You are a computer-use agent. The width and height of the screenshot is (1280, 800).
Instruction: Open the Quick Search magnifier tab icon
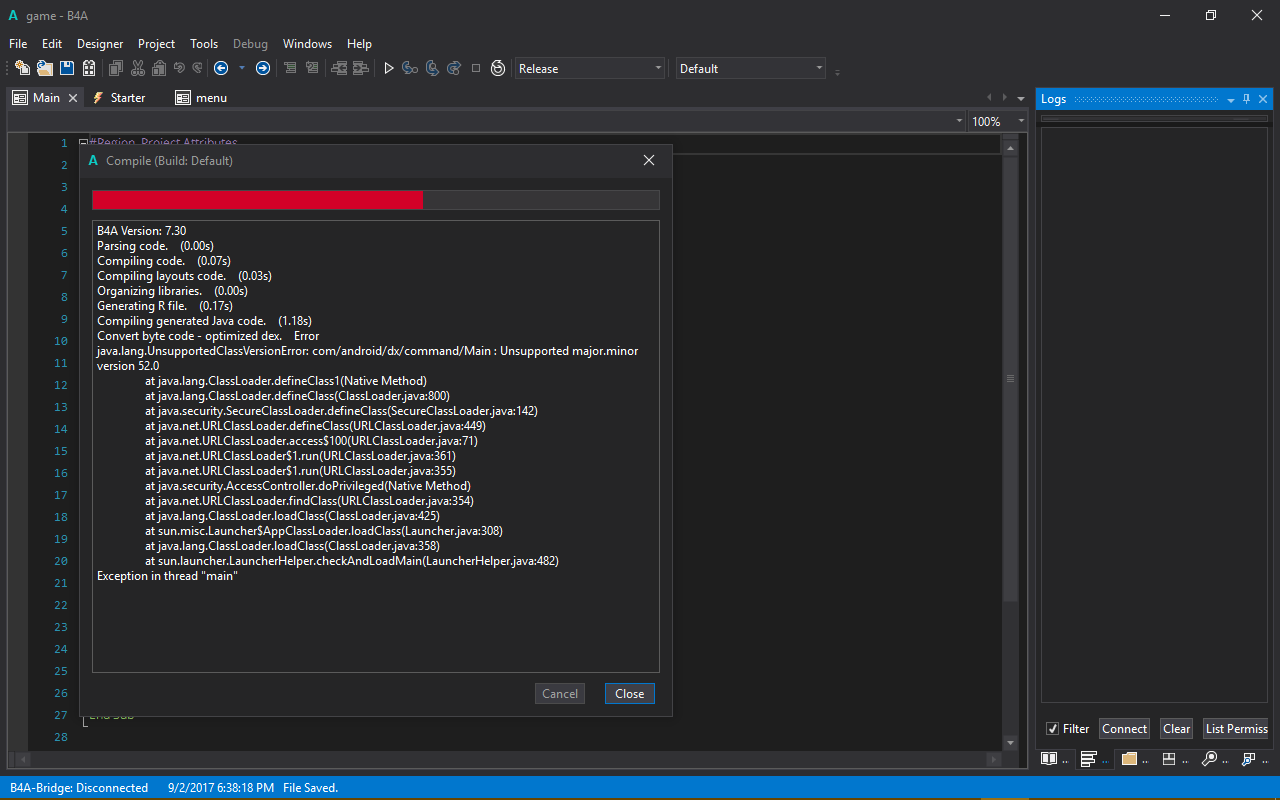1209,759
